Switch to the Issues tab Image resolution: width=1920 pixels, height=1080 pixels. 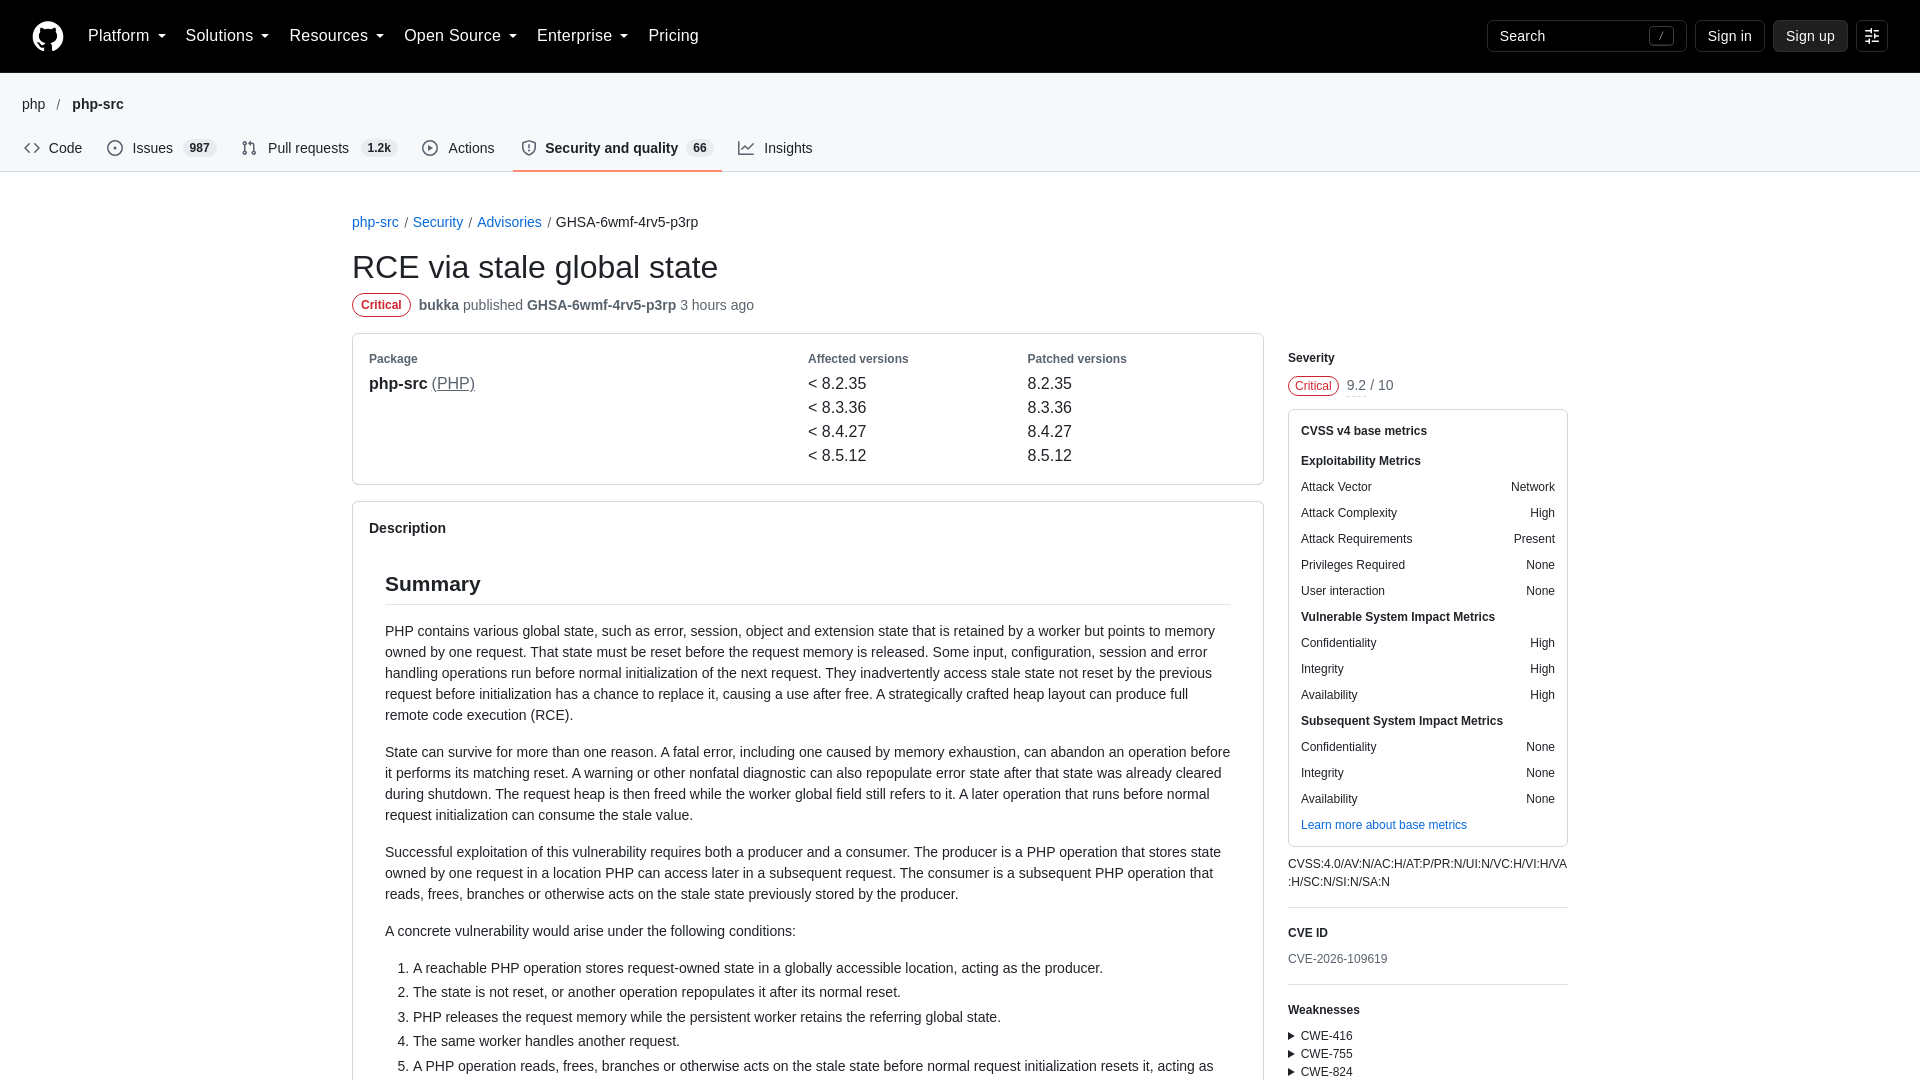coord(161,148)
